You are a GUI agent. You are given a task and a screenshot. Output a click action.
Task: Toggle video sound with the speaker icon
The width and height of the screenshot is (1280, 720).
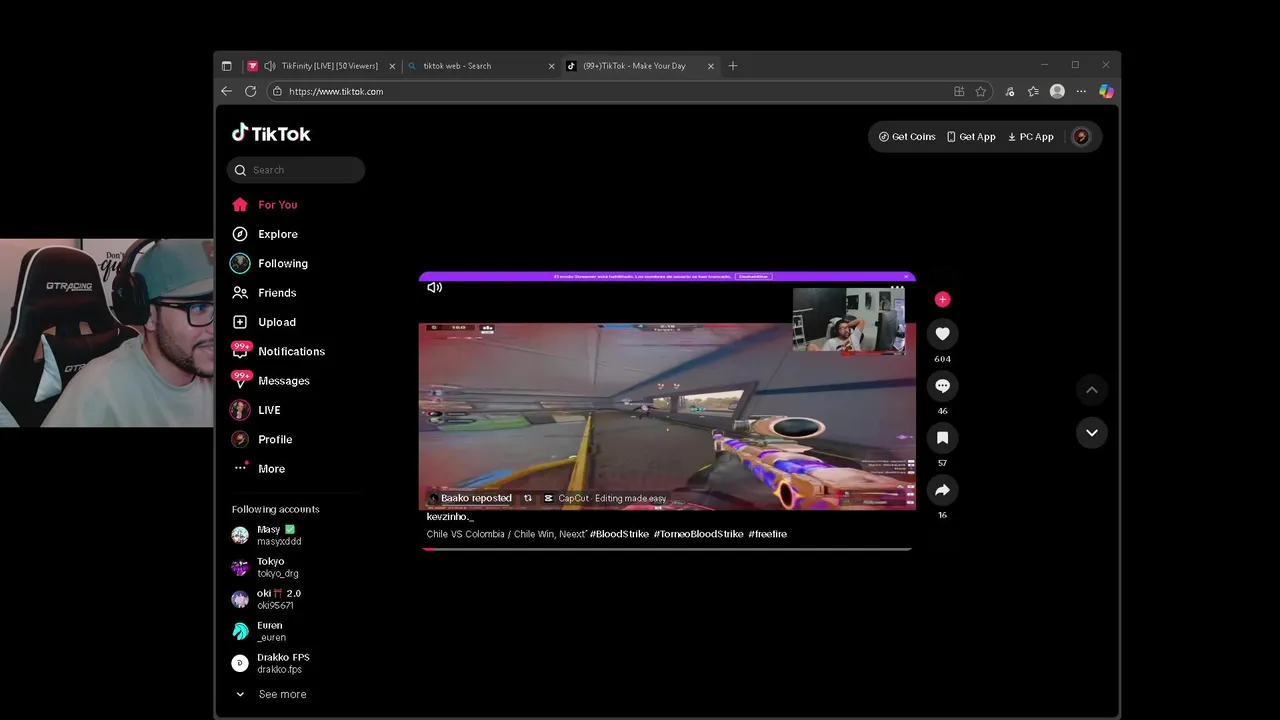(434, 287)
